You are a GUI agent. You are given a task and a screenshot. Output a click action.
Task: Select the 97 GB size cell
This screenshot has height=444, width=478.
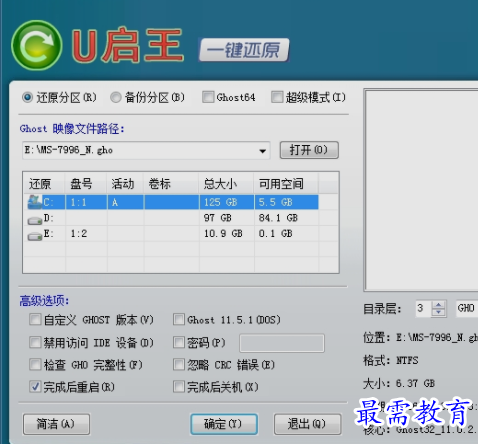226,218
